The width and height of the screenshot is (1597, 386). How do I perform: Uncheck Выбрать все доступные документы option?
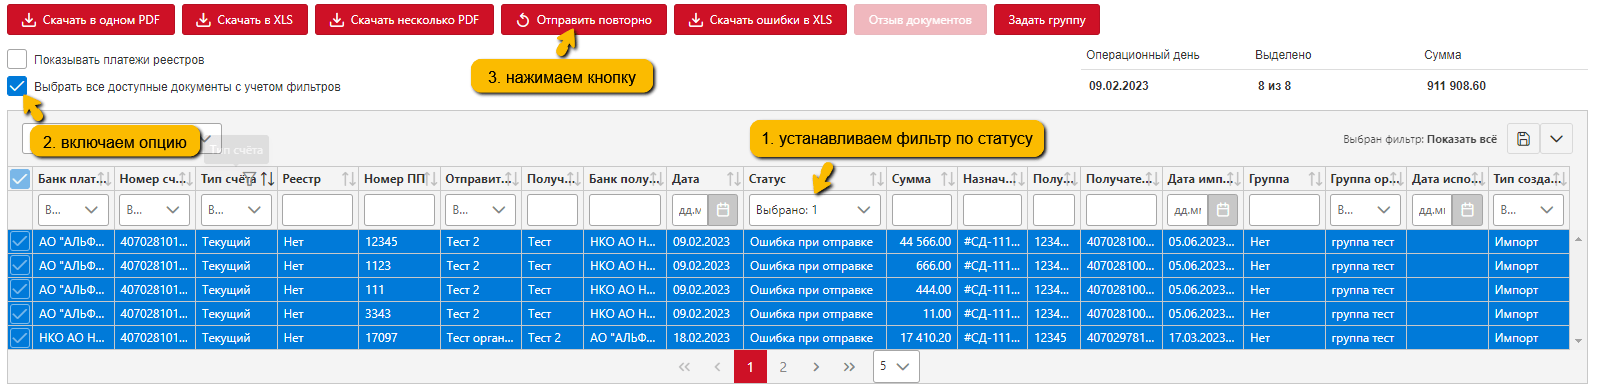17,86
